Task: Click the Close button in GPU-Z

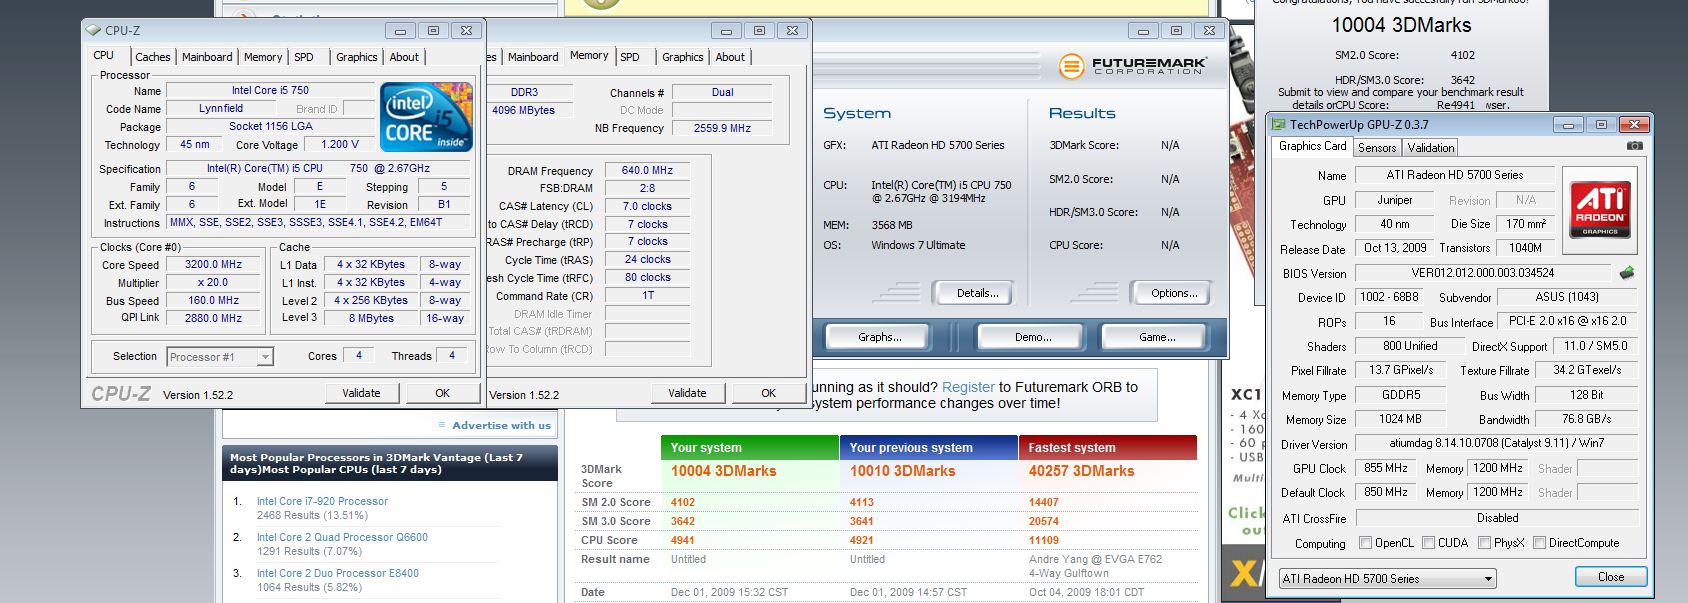Action: coord(1610,577)
